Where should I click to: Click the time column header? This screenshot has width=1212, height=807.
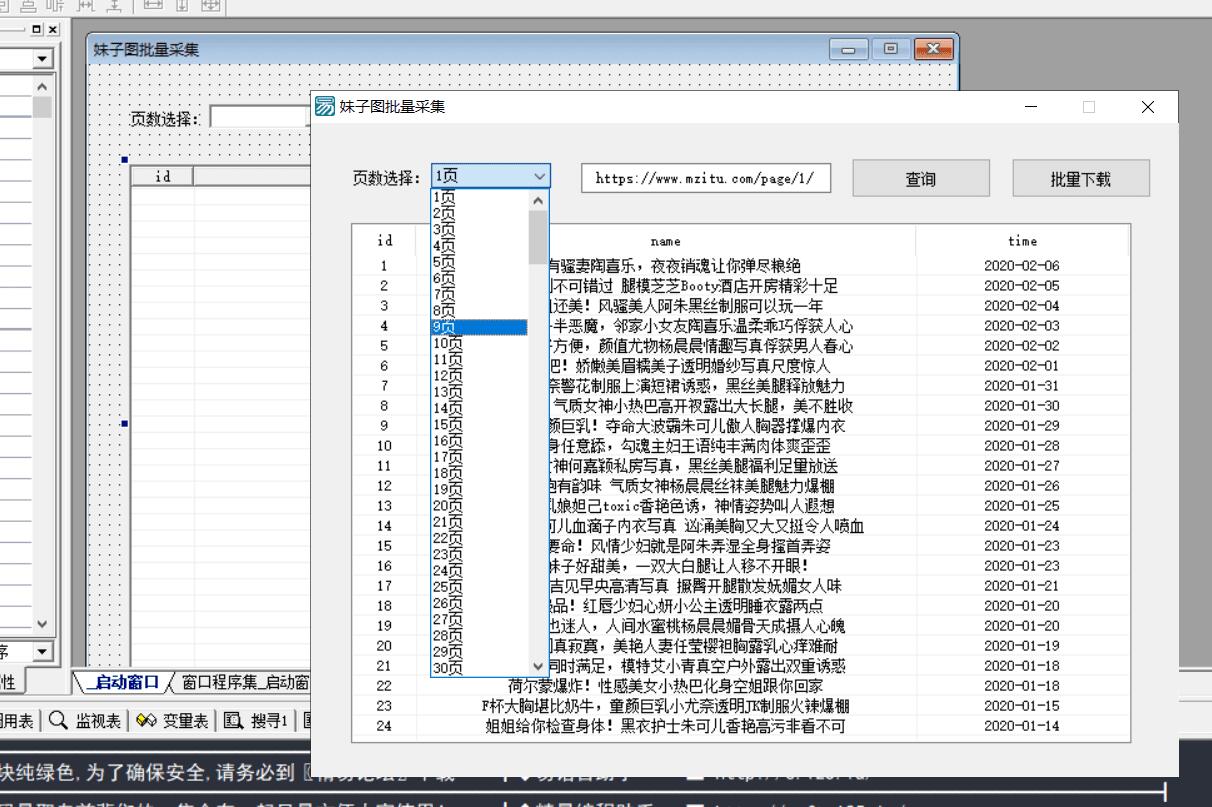1022,241
